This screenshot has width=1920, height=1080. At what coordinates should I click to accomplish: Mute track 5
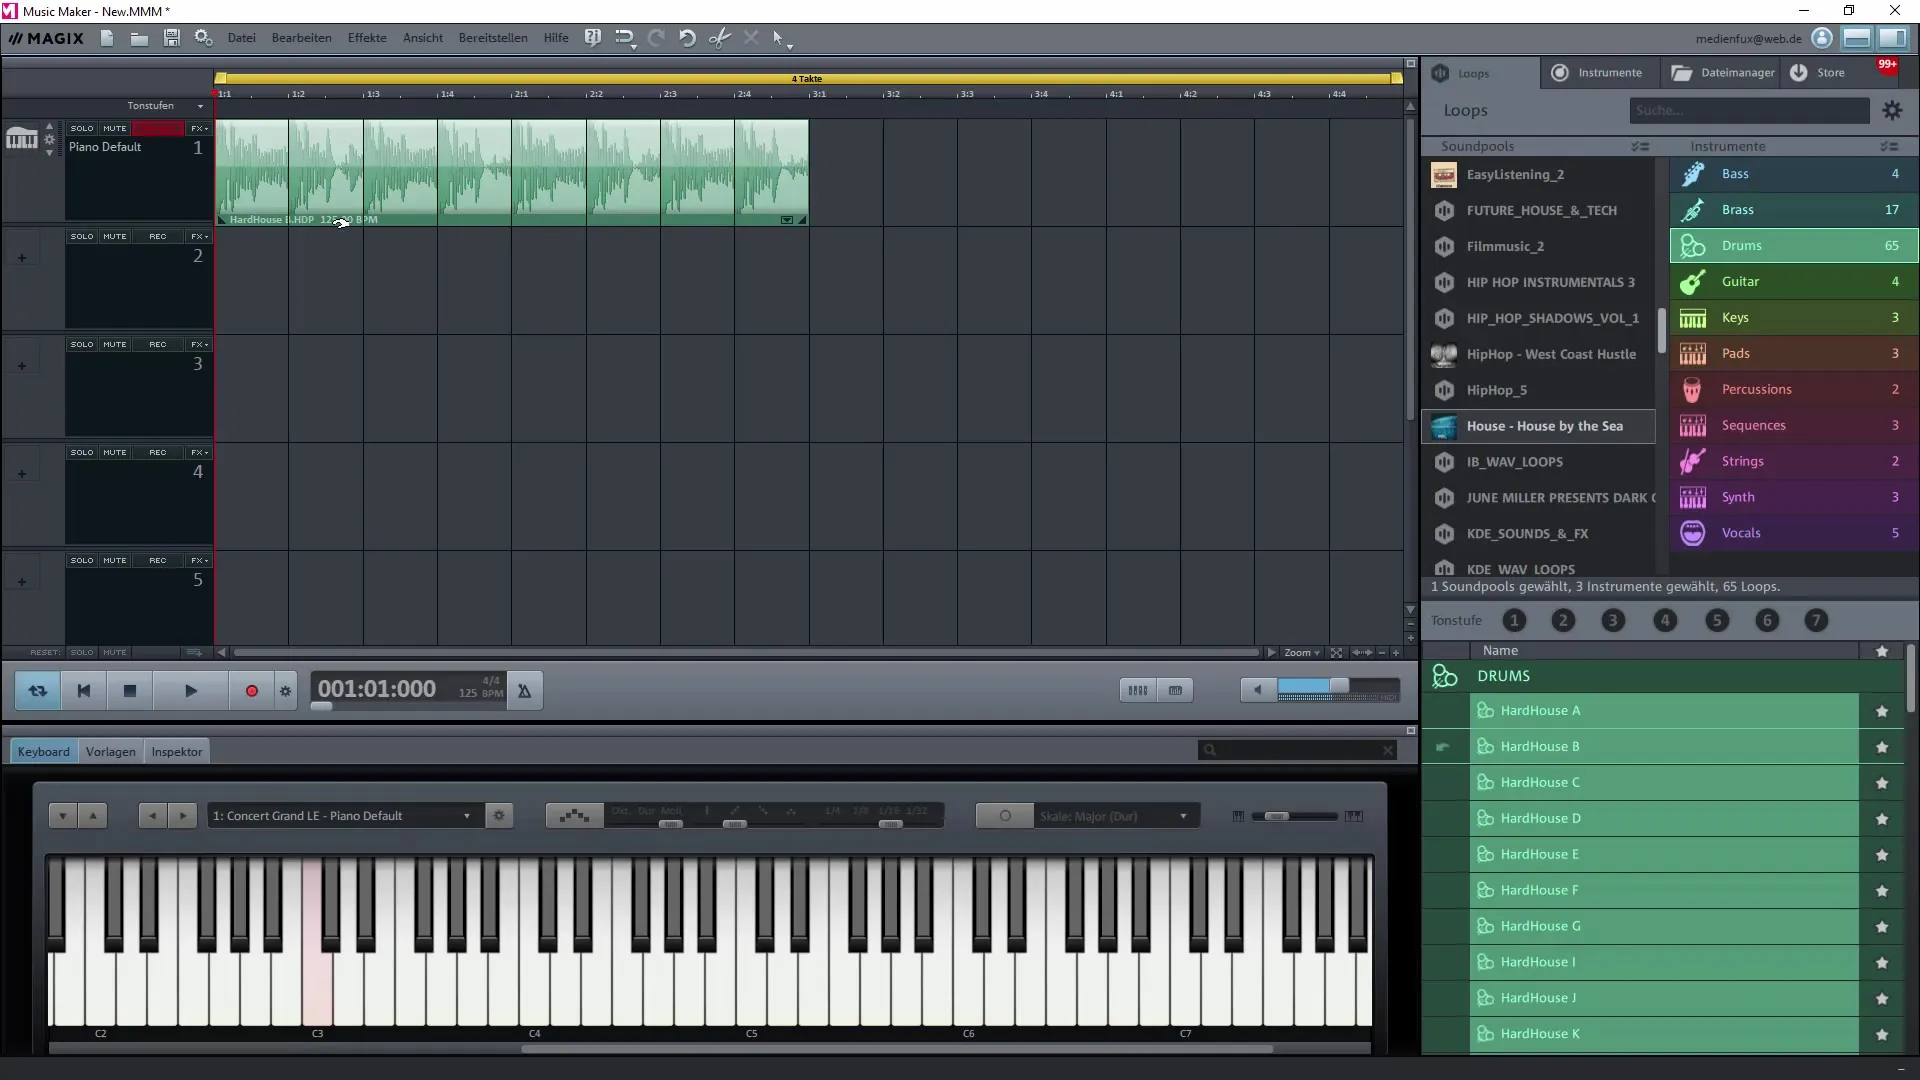pos(115,560)
